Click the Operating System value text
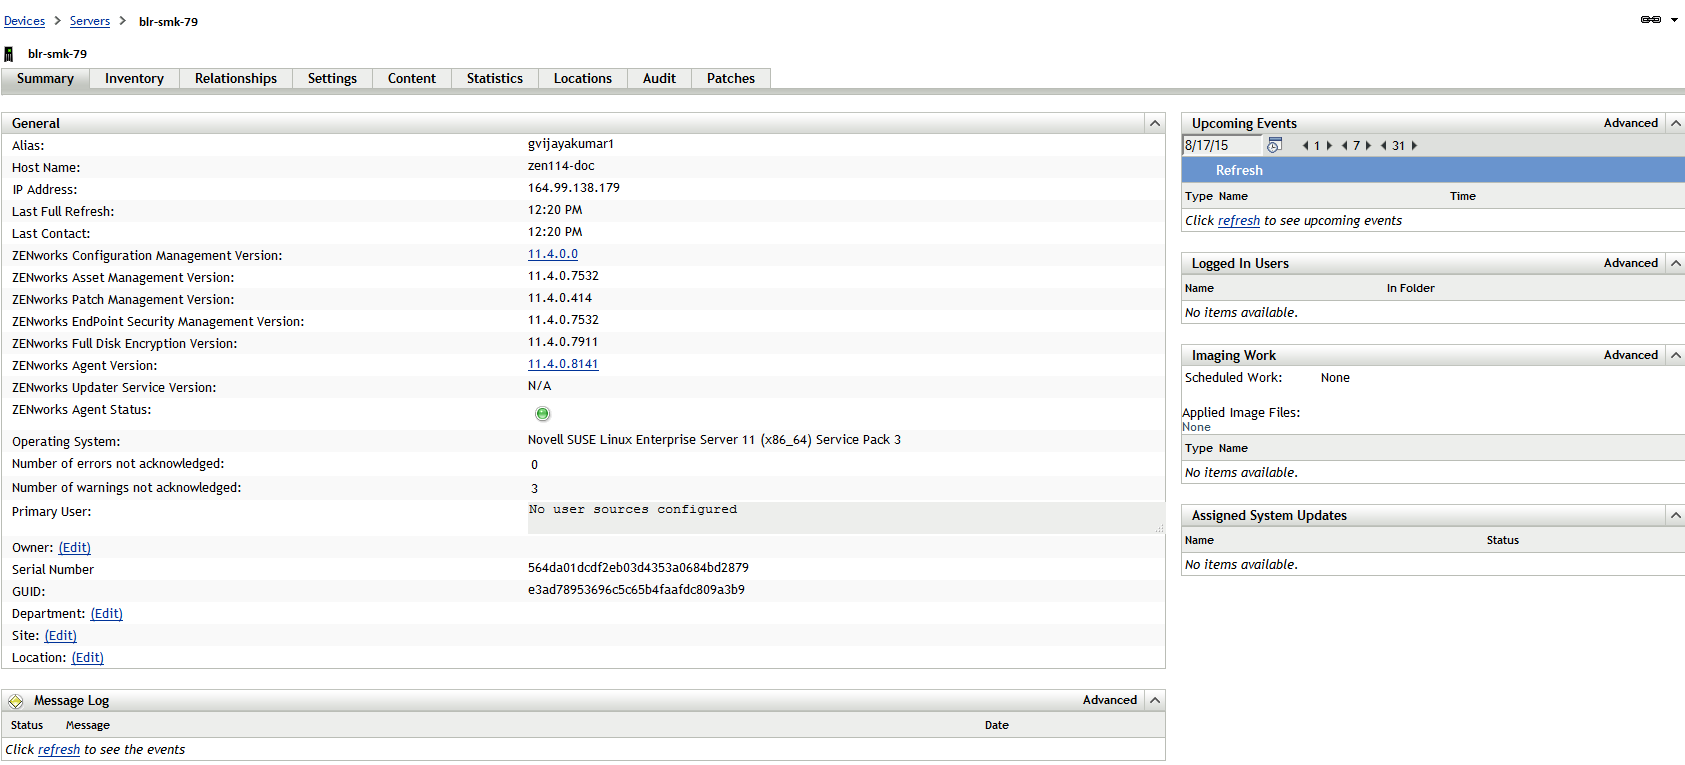The height and width of the screenshot is (765, 1685). click(x=714, y=440)
